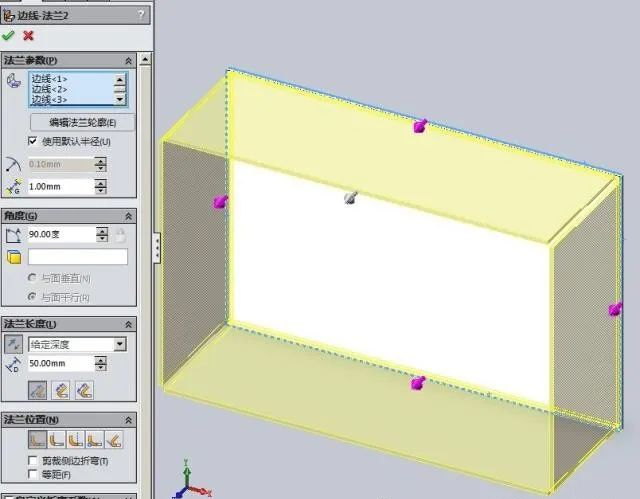This screenshot has height=499, width=640.
Task: Open the 给定深度 dropdown
Action: pyautogui.click(x=120, y=344)
